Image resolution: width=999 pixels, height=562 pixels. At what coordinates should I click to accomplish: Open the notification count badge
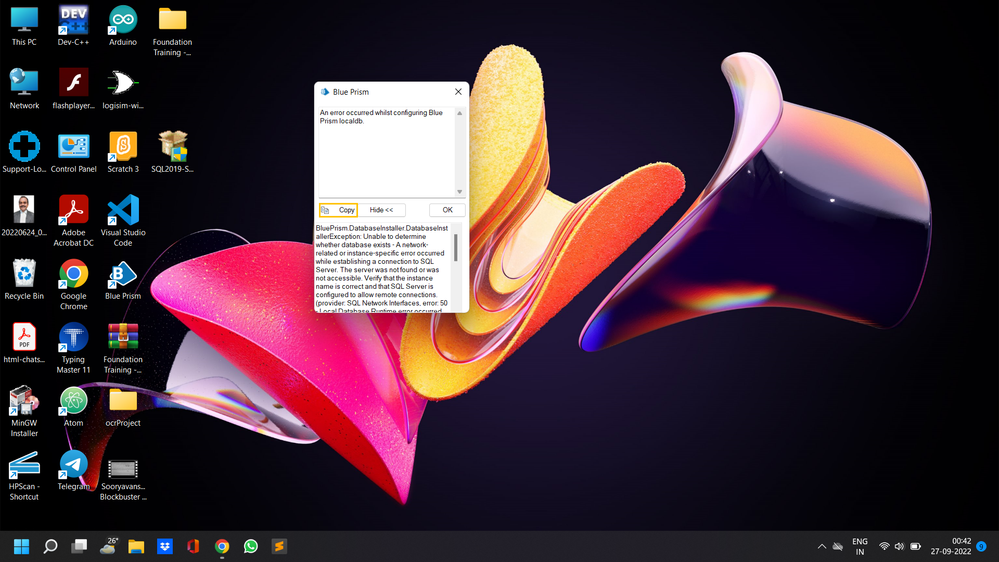pos(982,546)
